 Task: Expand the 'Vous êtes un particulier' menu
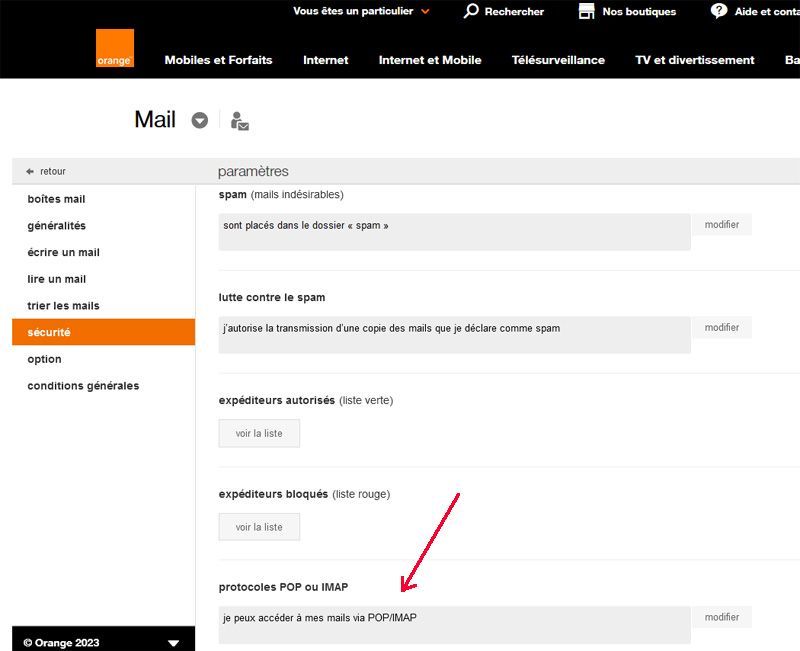click(425, 12)
